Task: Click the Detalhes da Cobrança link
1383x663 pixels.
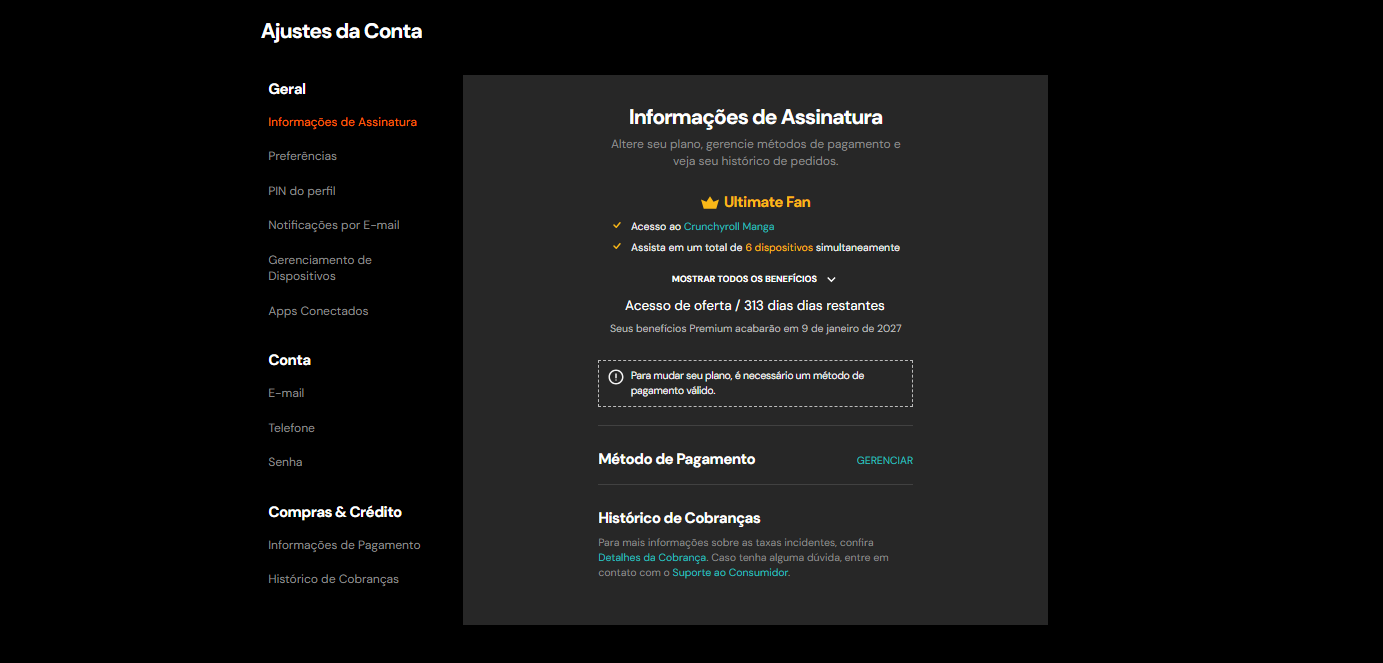Action: click(x=651, y=556)
